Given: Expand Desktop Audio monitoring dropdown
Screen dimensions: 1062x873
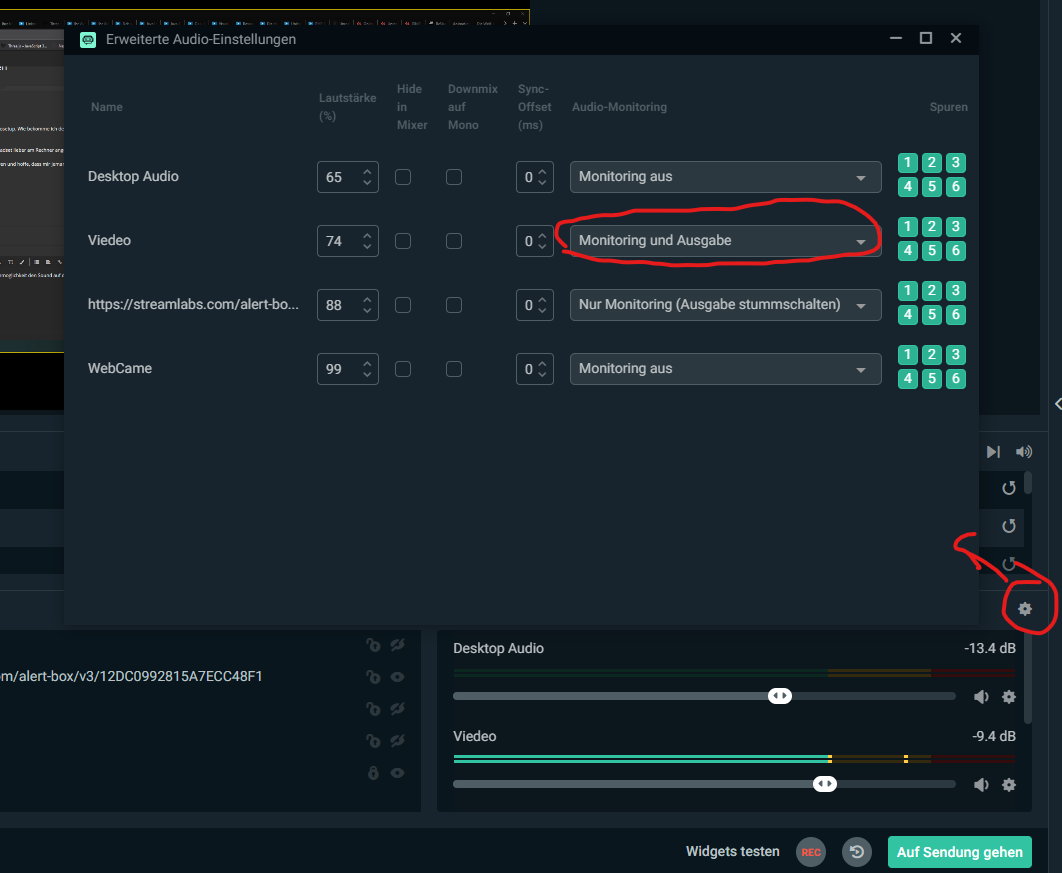Looking at the screenshot, I should pos(725,177).
